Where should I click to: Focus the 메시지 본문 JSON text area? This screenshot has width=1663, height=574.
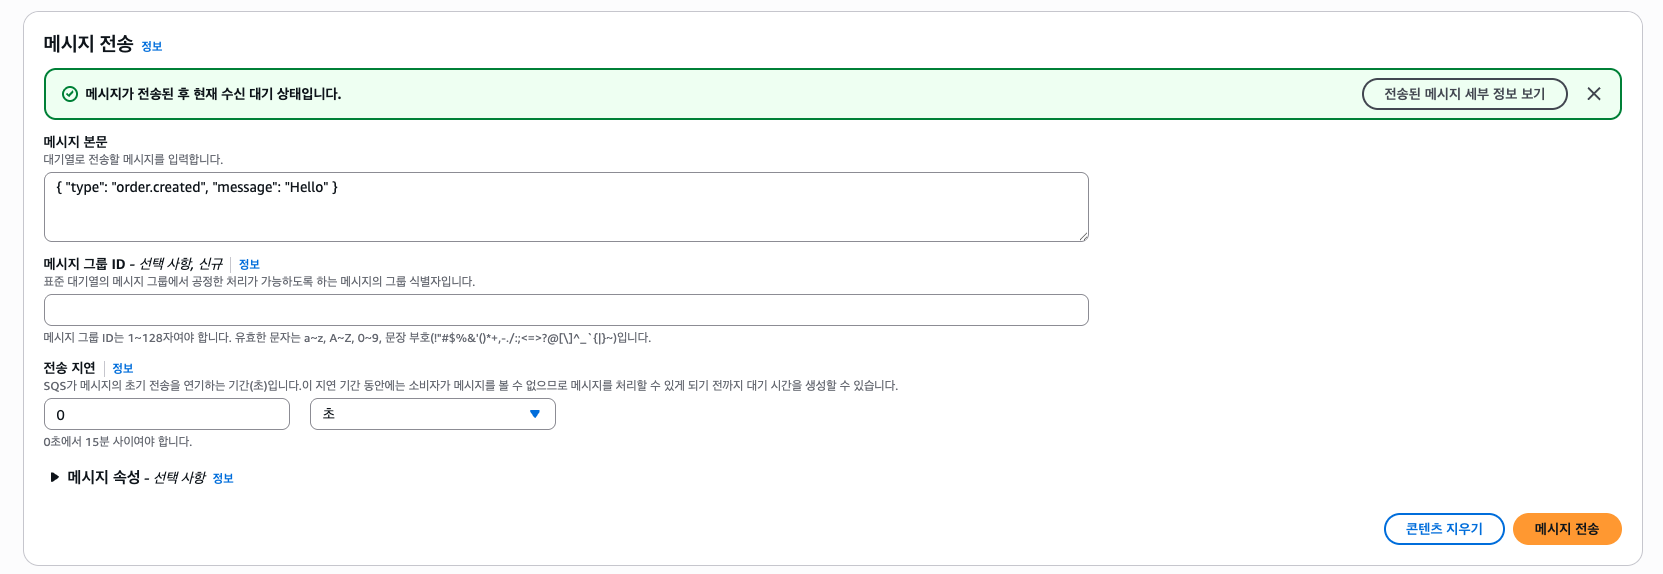pos(566,207)
